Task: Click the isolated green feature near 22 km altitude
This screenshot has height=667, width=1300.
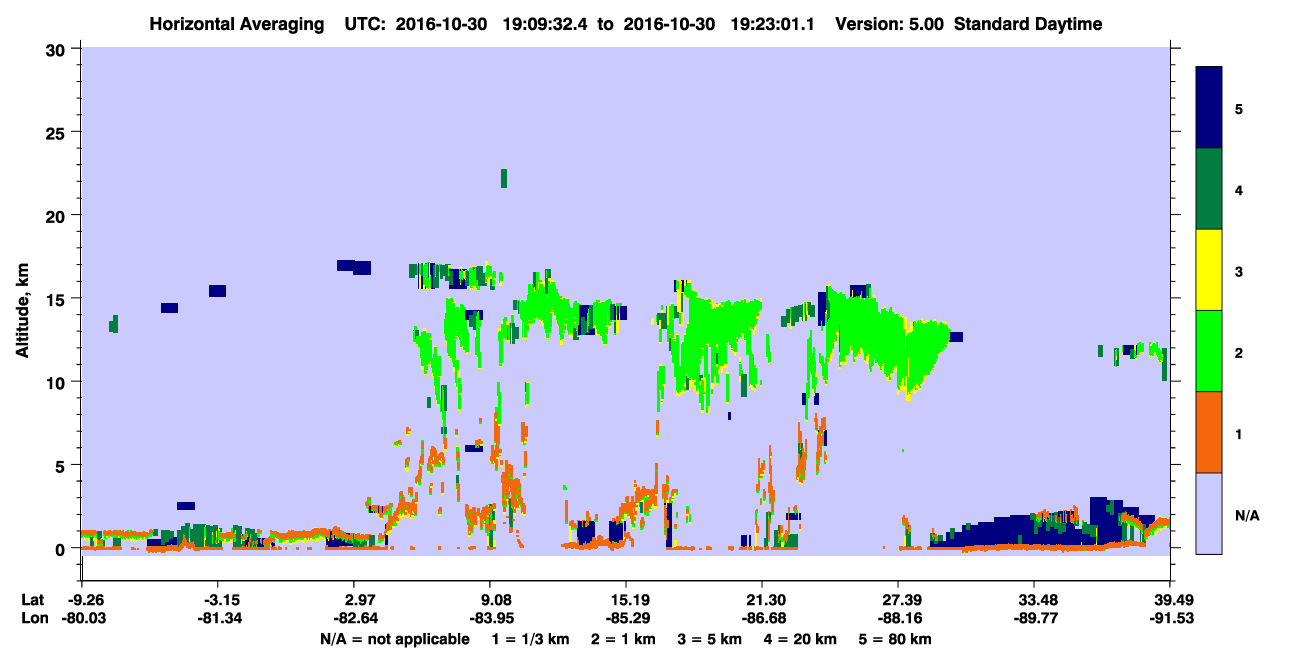Action: click(x=504, y=178)
